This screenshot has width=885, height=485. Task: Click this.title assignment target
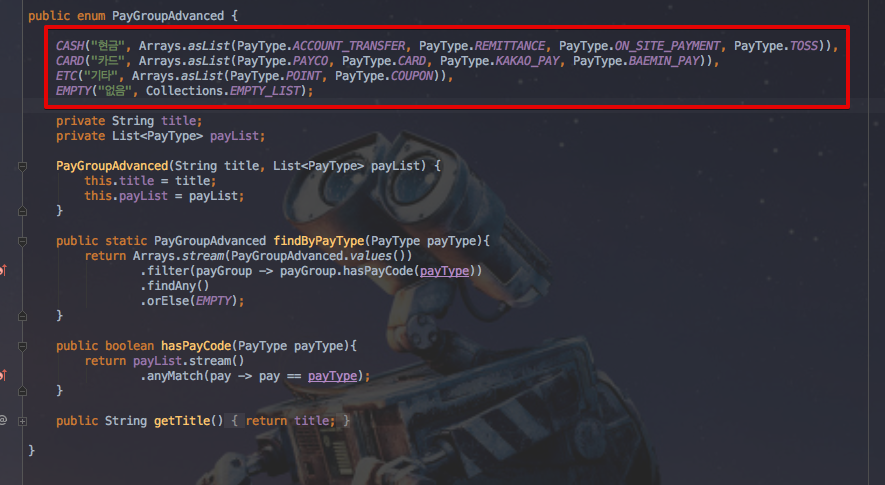119,181
